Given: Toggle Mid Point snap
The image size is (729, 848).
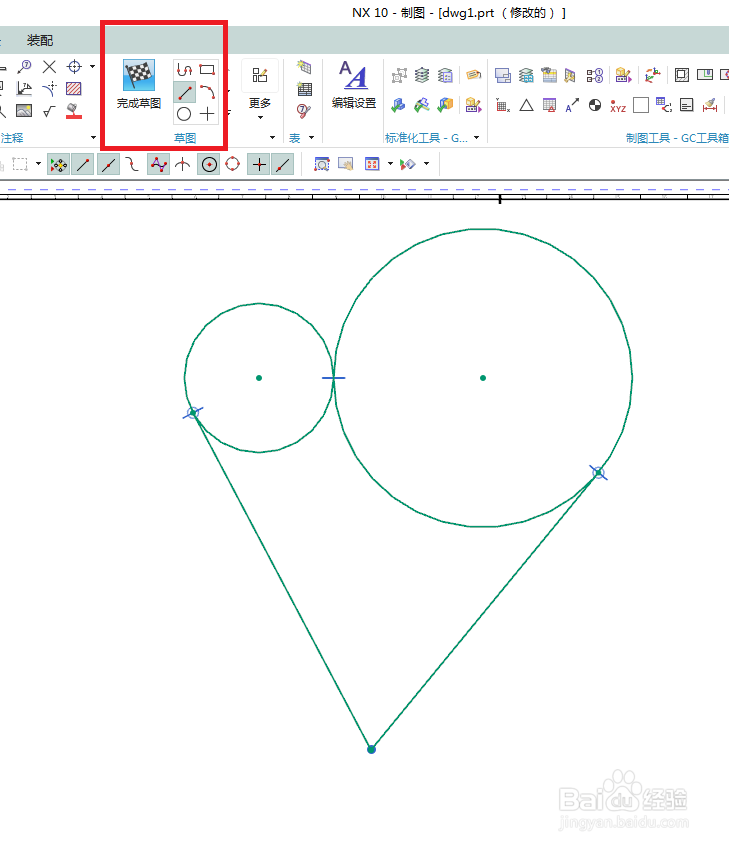Looking at the screenshot, I should tap(108, 164).
